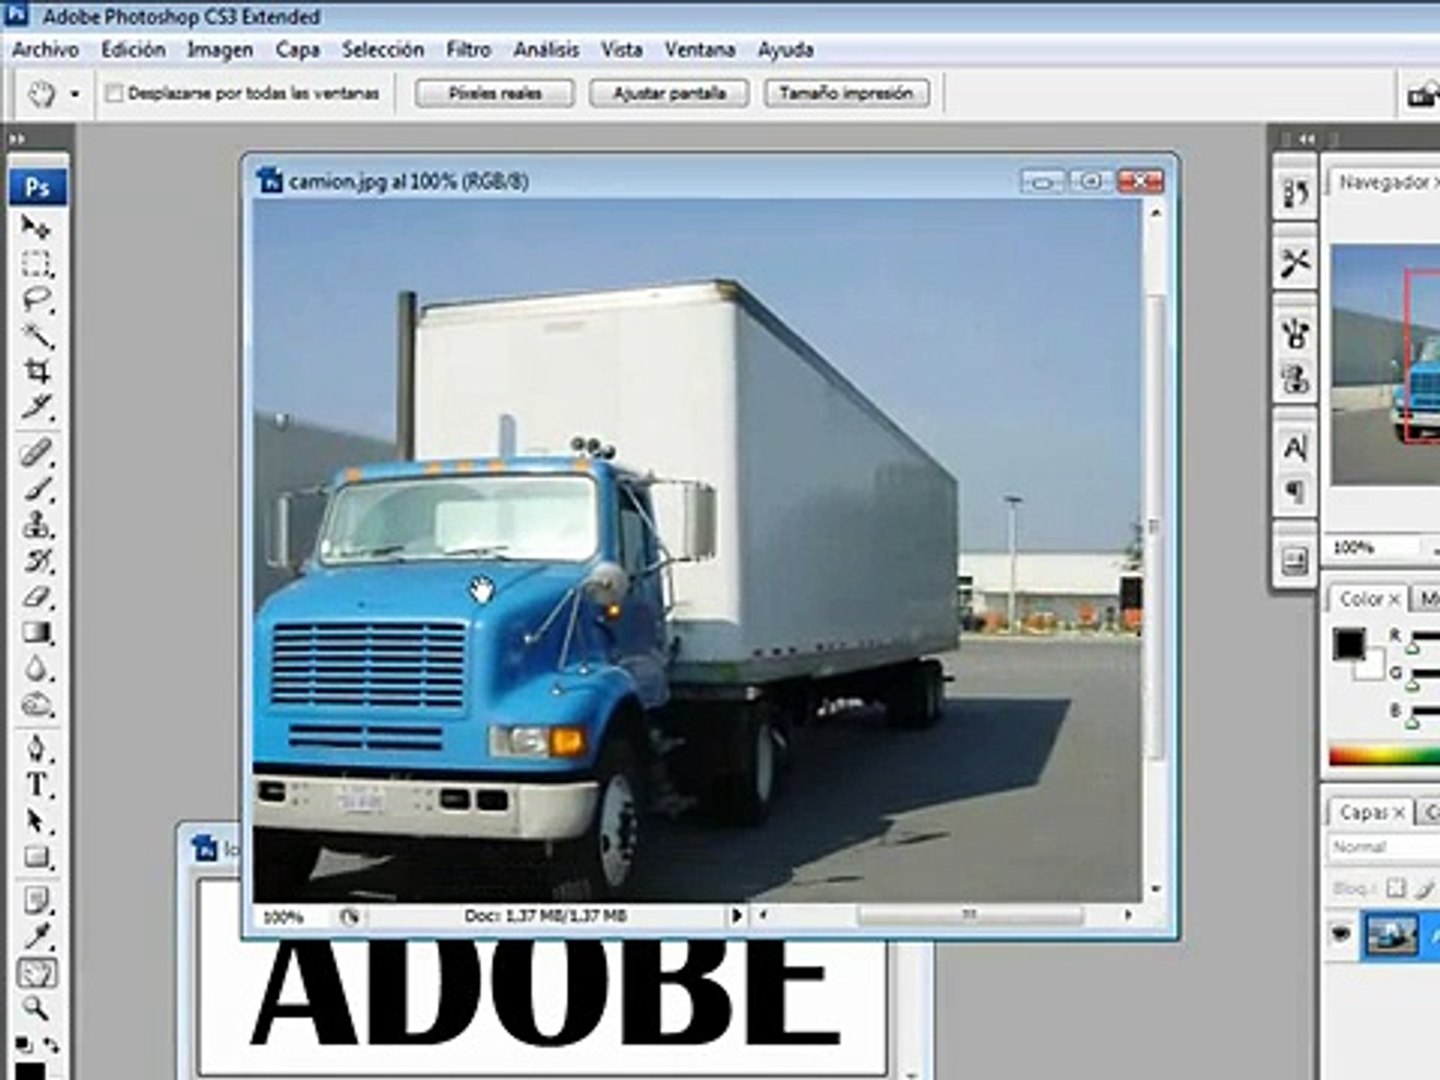
Task: Open the Clone Source dock icon
Action: click(x=1295, y=379)
